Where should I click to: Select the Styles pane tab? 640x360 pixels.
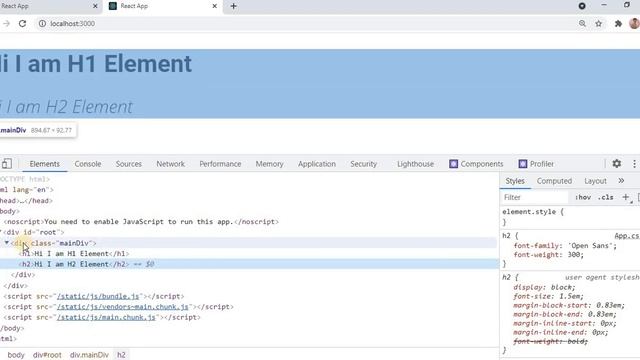(x=515, y=181)
